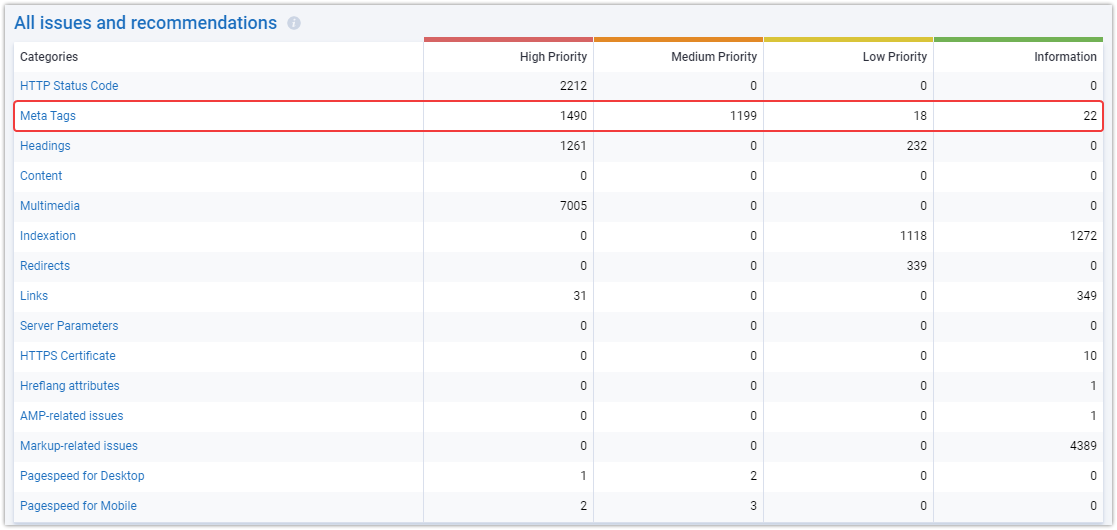Click the 31 high priority Links value
The width and height of the screenshot is (1117, 530).
pyautogui.click(x=581, y=296)
